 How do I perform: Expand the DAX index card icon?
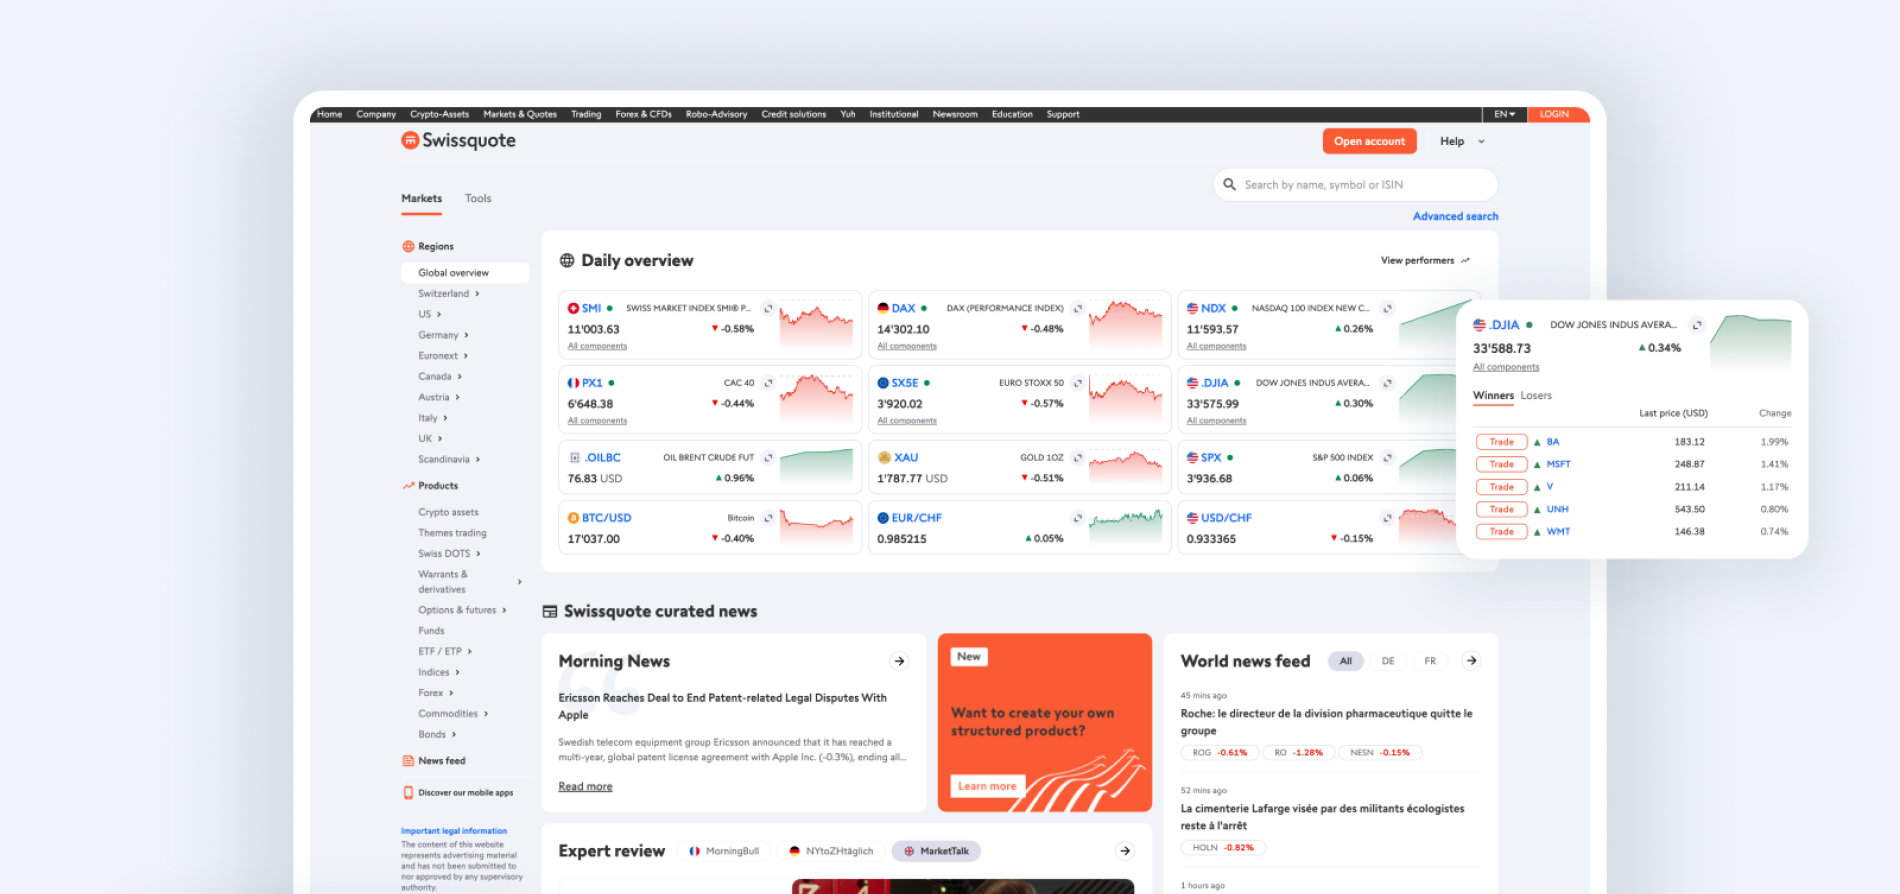pyautogui.click(x=1077, y=308)
